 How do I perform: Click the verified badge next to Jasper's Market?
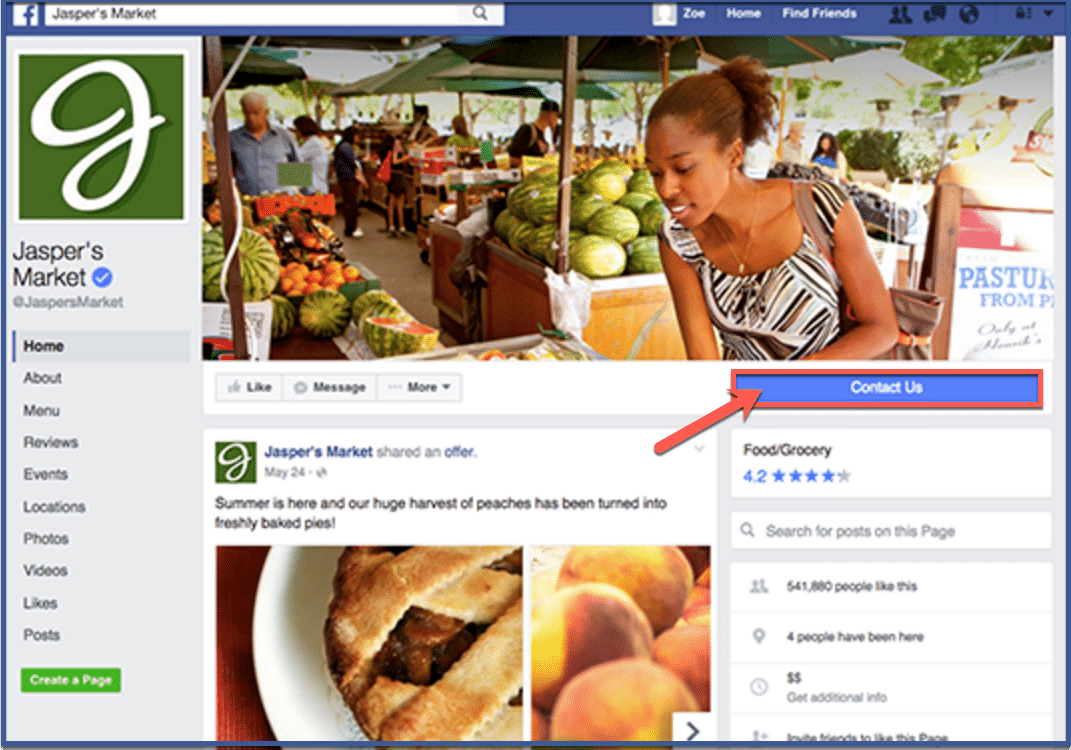tap(102, 277)
